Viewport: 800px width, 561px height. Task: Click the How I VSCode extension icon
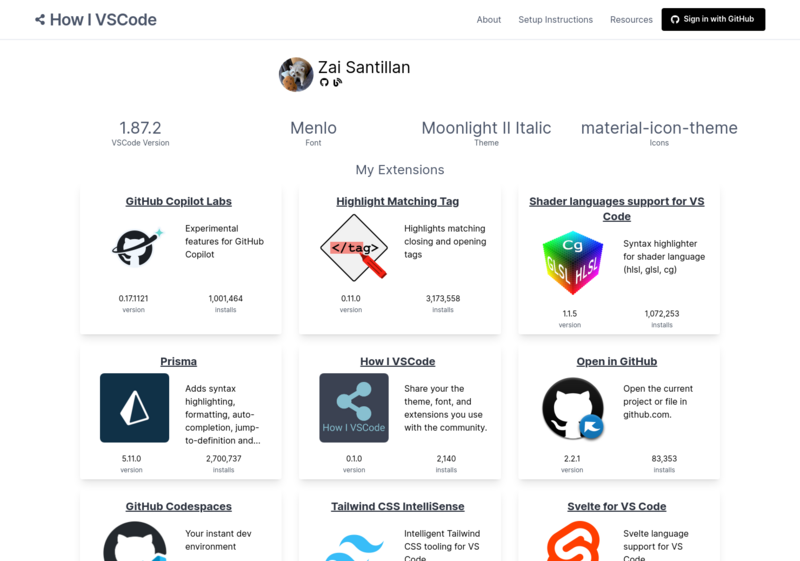point(354,408)
